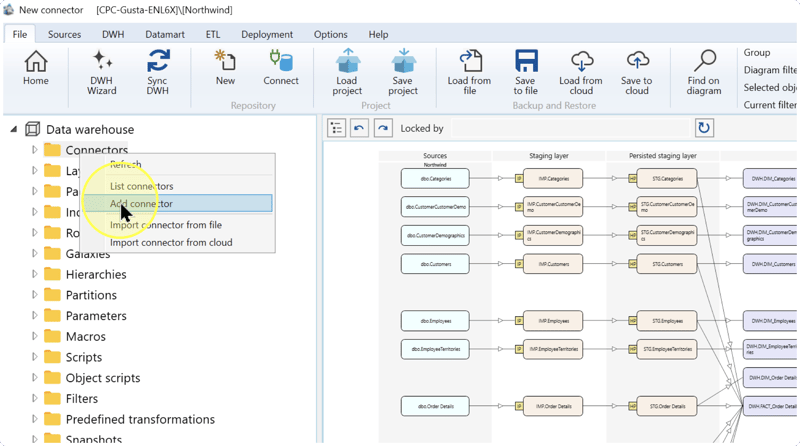Image resolution: width=800 pixels, height=446 pixels.
Task: Select the Data warehouse cube icon
Action: point(32,129)
